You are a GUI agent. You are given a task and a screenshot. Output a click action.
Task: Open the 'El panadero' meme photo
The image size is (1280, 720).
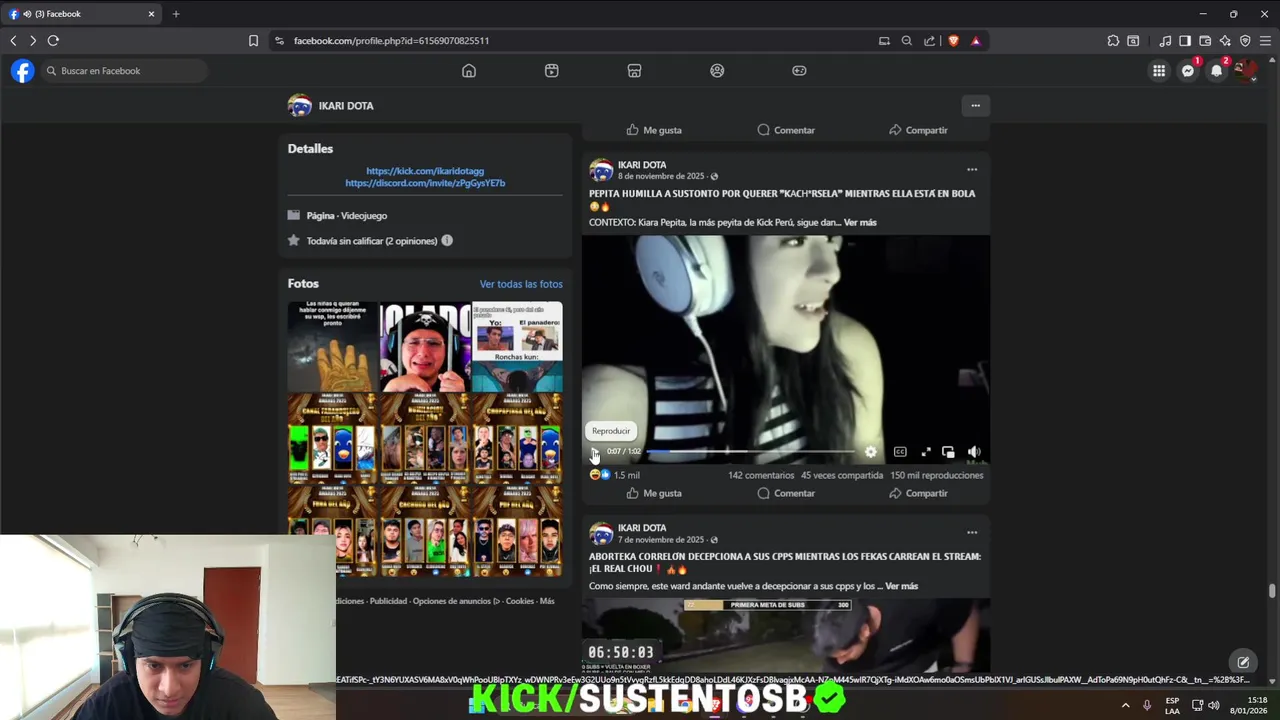click(517, 346)
